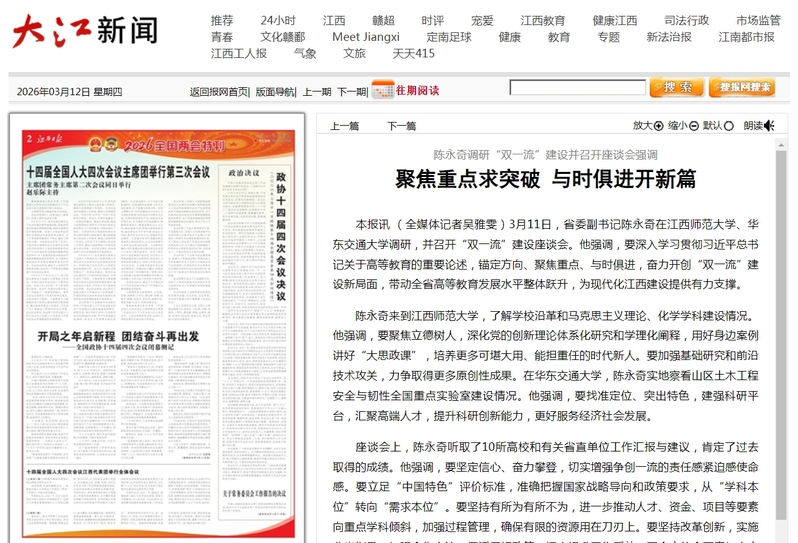Open Meet Jiangxi section
798x543 pixels.
pos(366,37)
